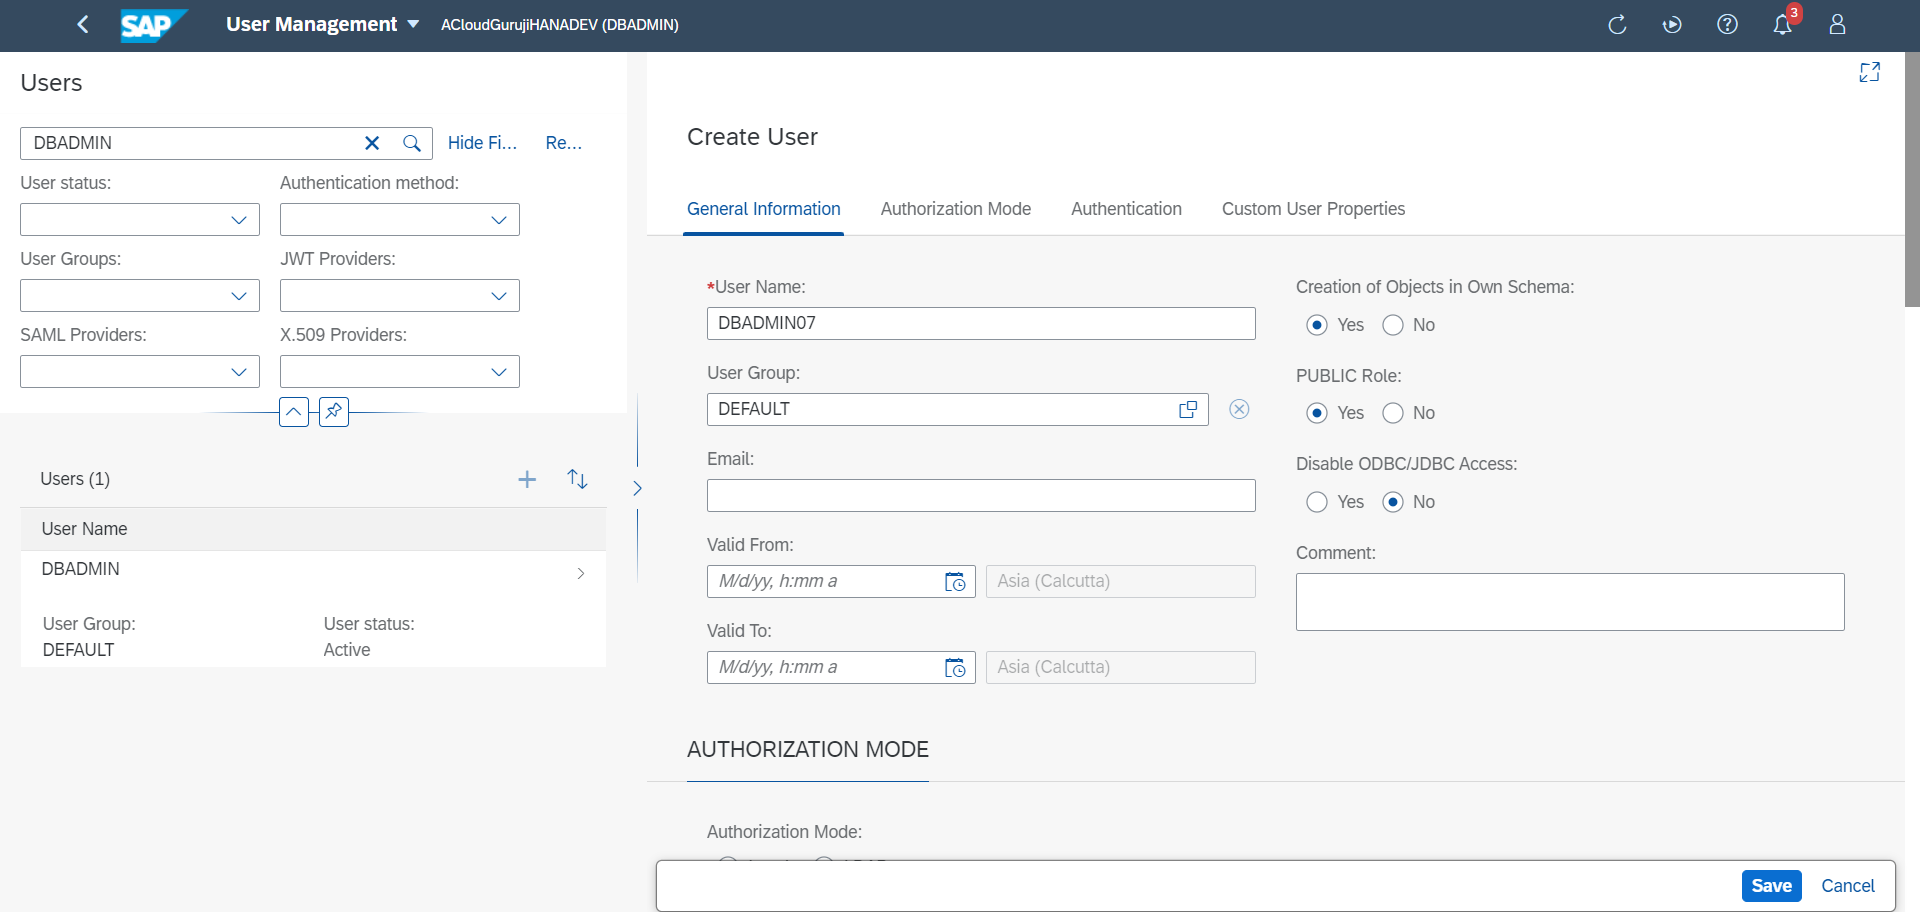Screen dimensions: 1920x912
Task: Pin the filter bar
Action: [x=334, y=411]
